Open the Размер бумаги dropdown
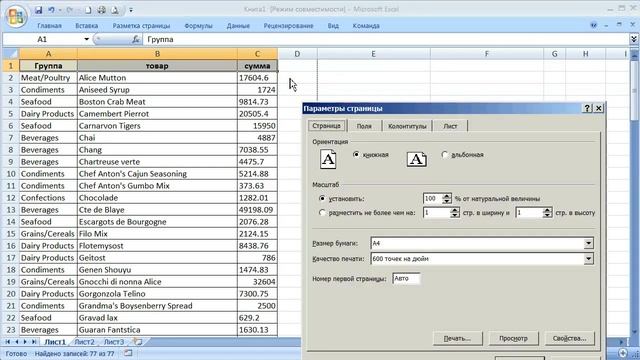 pos(588,243)
